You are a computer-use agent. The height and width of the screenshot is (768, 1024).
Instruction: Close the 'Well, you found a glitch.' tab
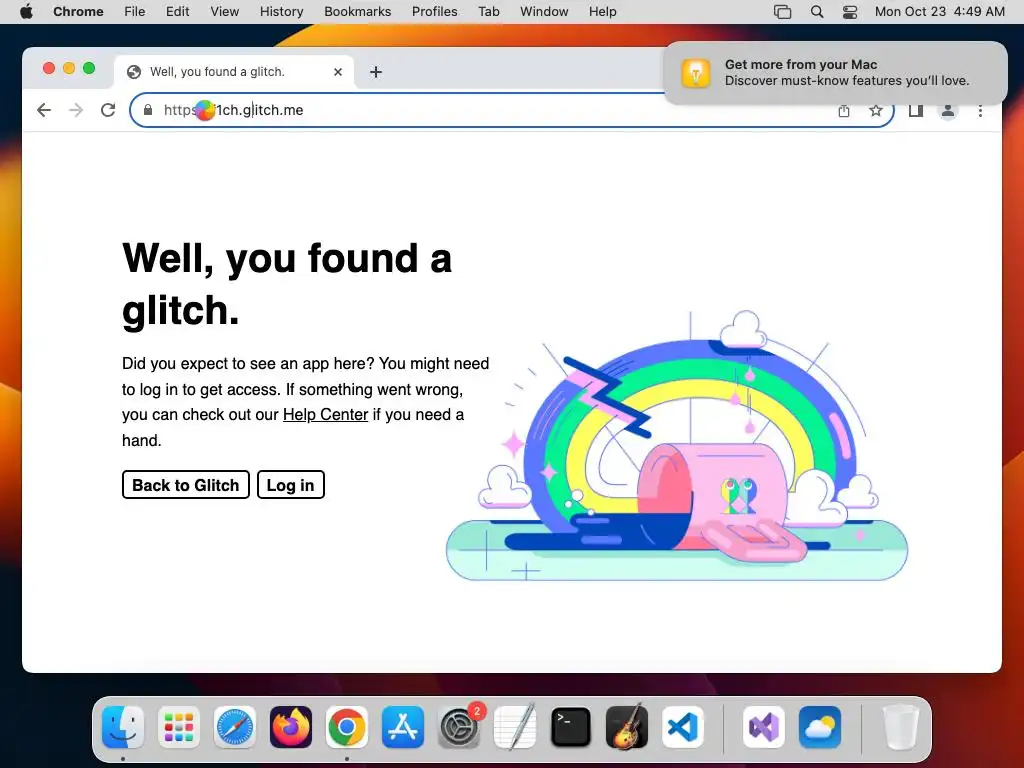pyautogui.click(x=338, y=72)
